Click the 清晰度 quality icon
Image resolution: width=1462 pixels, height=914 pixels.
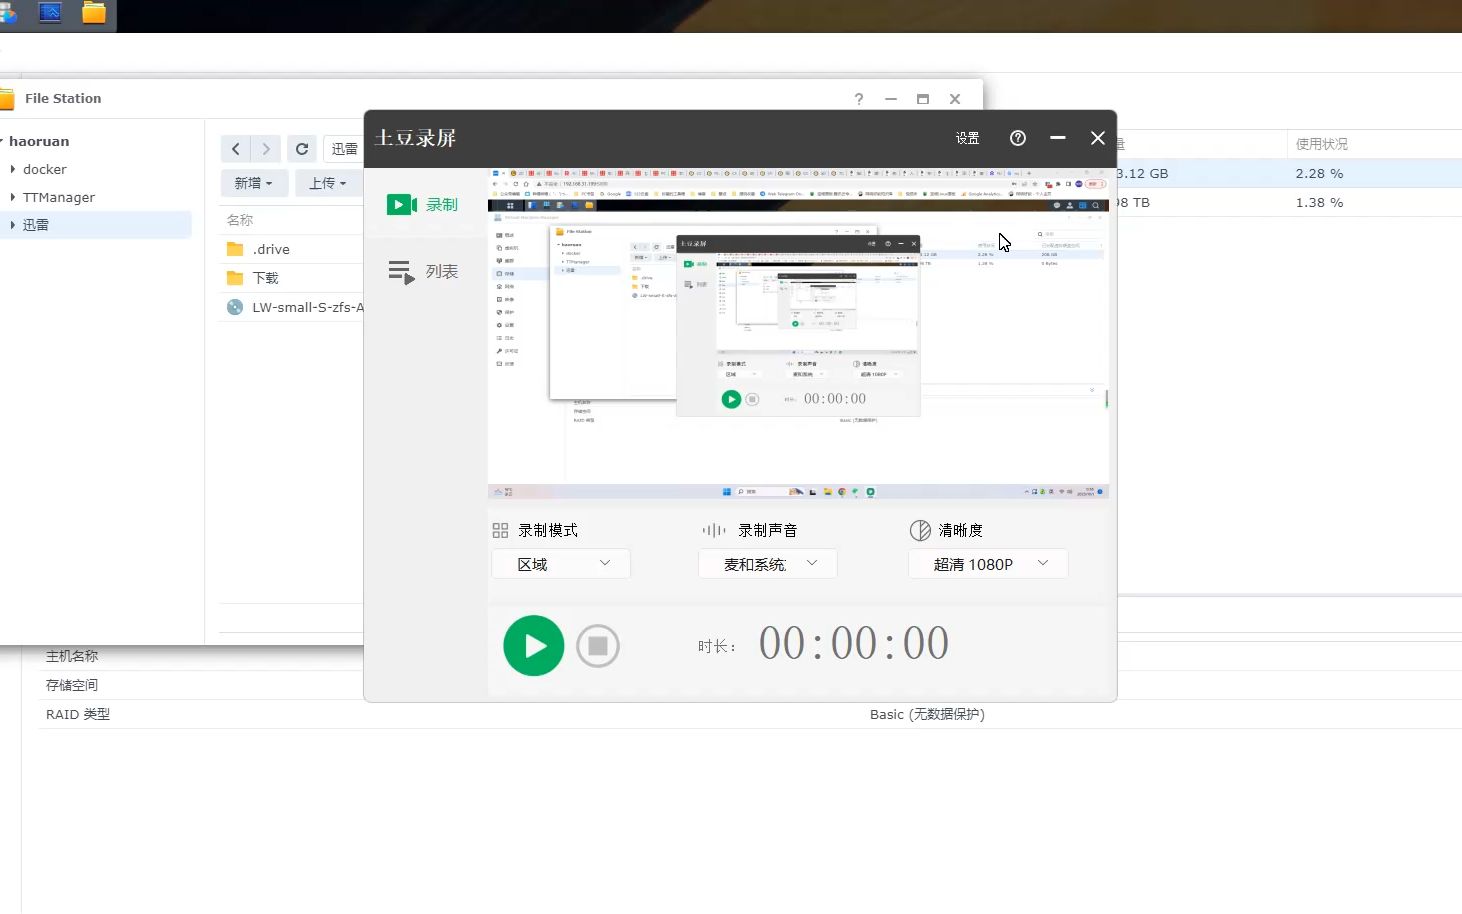pos(920,531)
